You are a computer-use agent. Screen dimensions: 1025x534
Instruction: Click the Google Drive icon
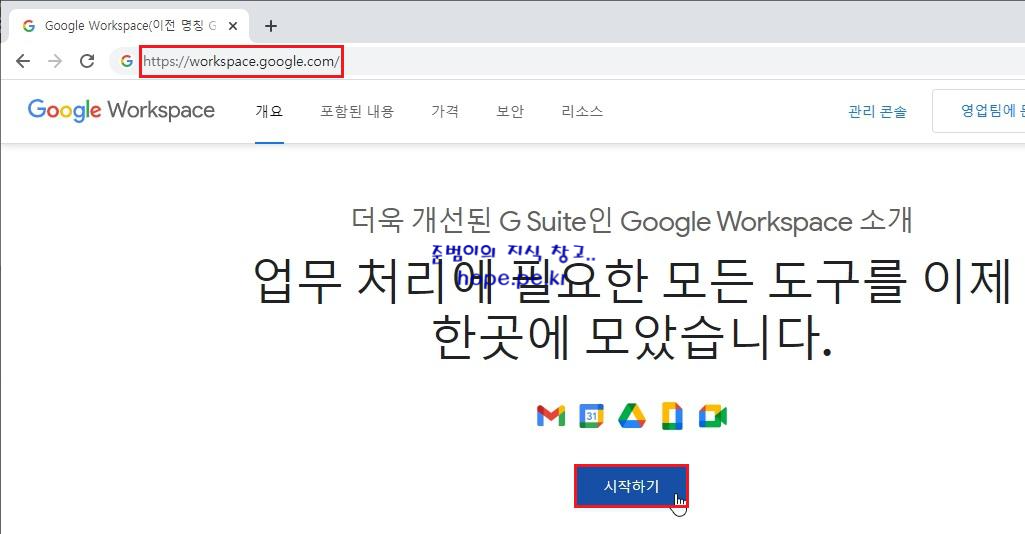click(631, 416)
